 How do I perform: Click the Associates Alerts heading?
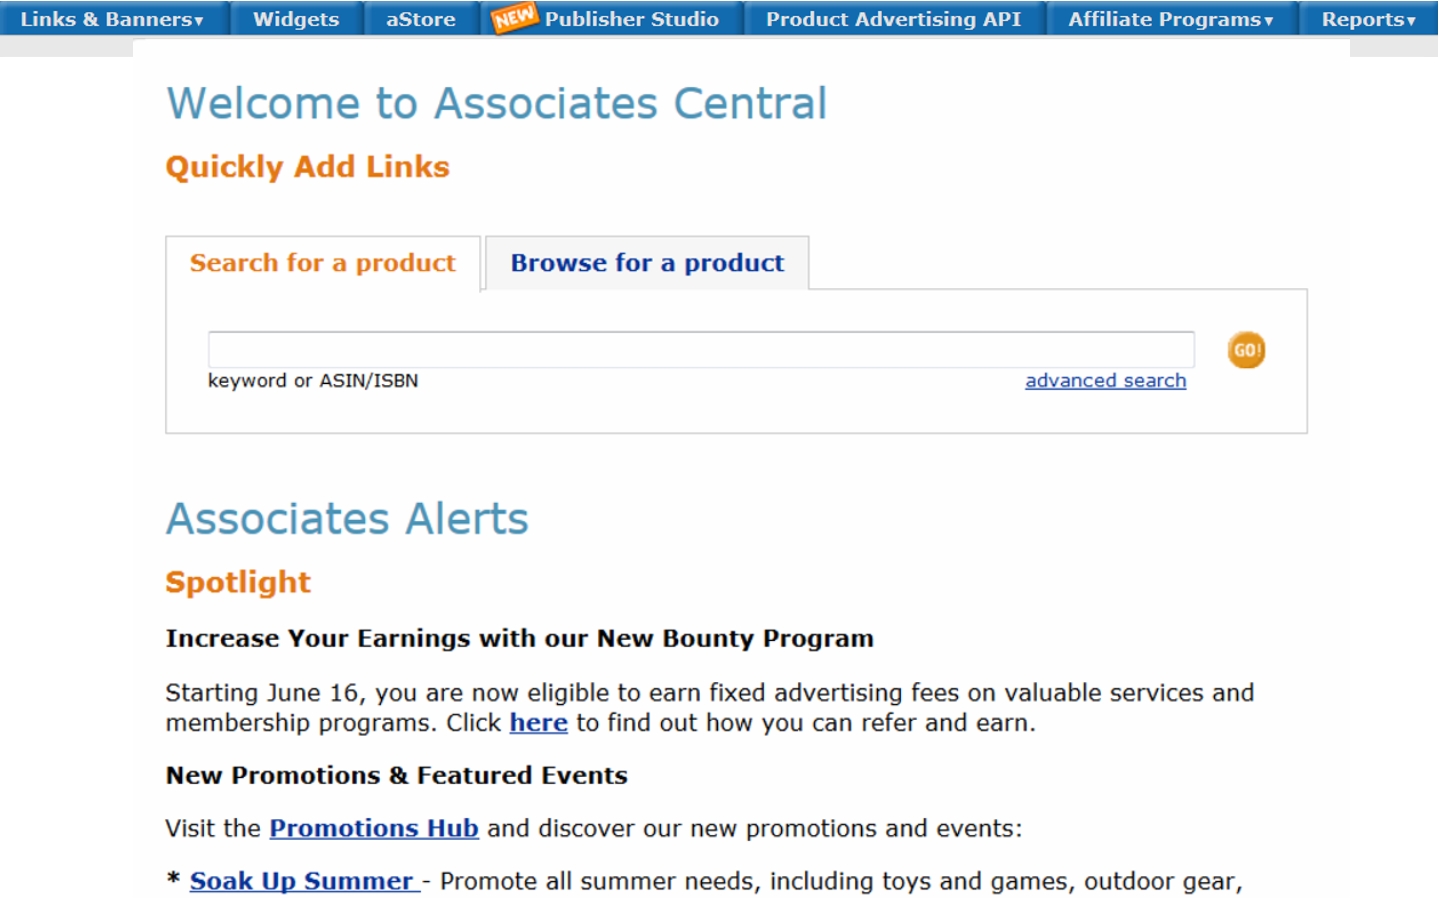click(347, 518)
